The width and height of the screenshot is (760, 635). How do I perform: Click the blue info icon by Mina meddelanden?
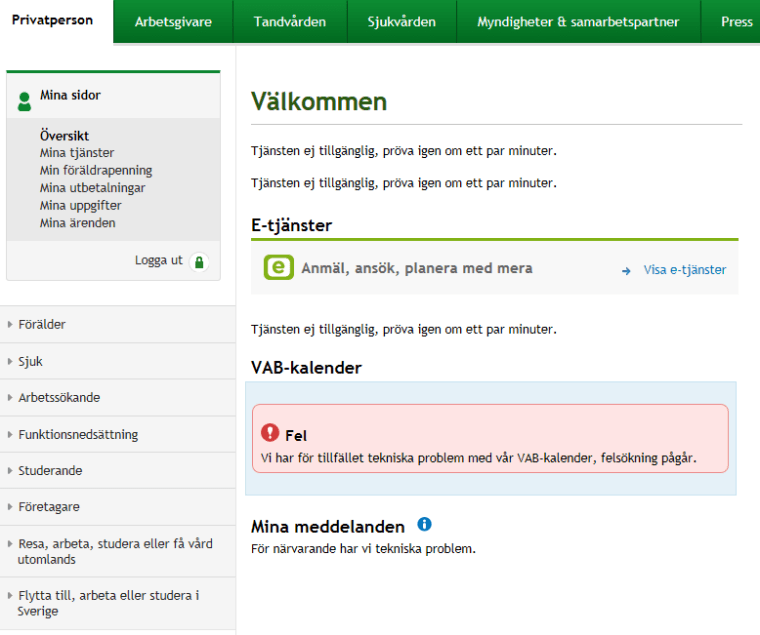pyautogui.click(x=424, y=525)
